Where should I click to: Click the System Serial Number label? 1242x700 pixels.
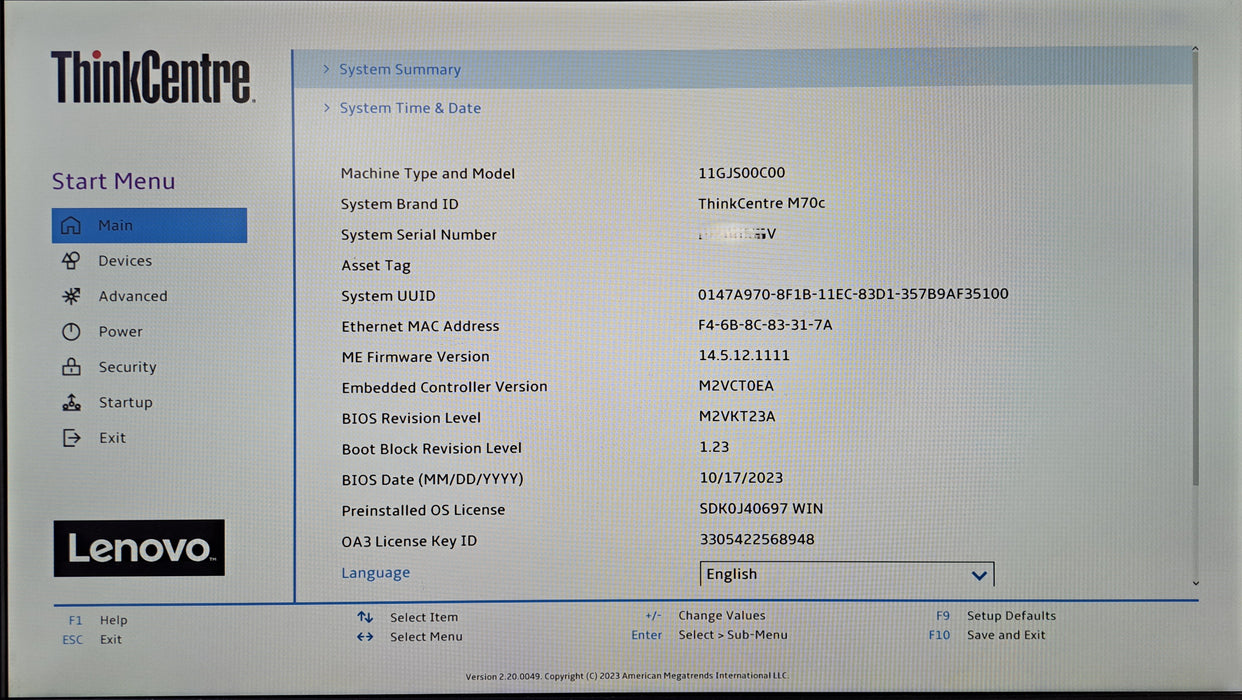pos(419,235)
